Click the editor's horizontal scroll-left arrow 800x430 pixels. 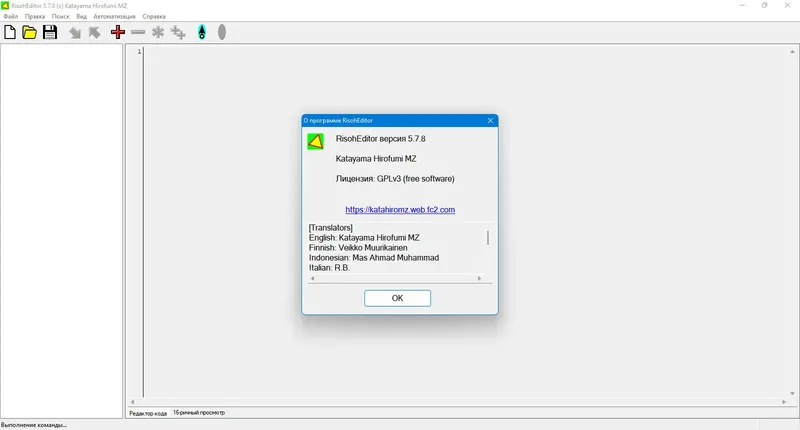click(x=132, y=402)
